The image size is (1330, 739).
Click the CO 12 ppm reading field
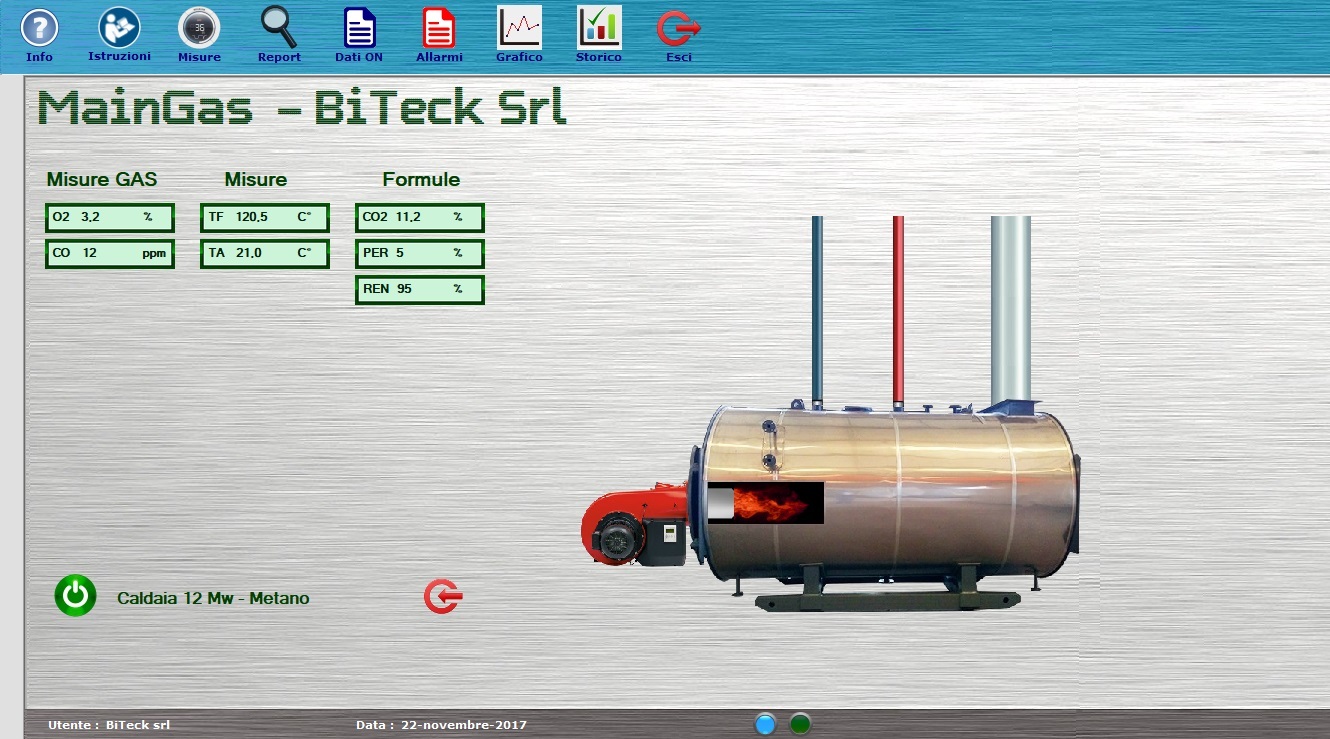point(110,254)
